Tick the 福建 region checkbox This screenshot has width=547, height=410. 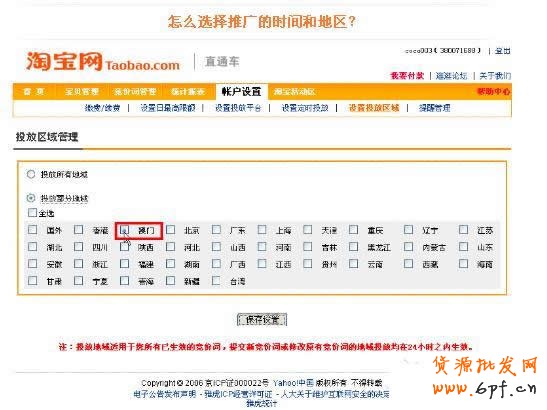click(124, 263)
